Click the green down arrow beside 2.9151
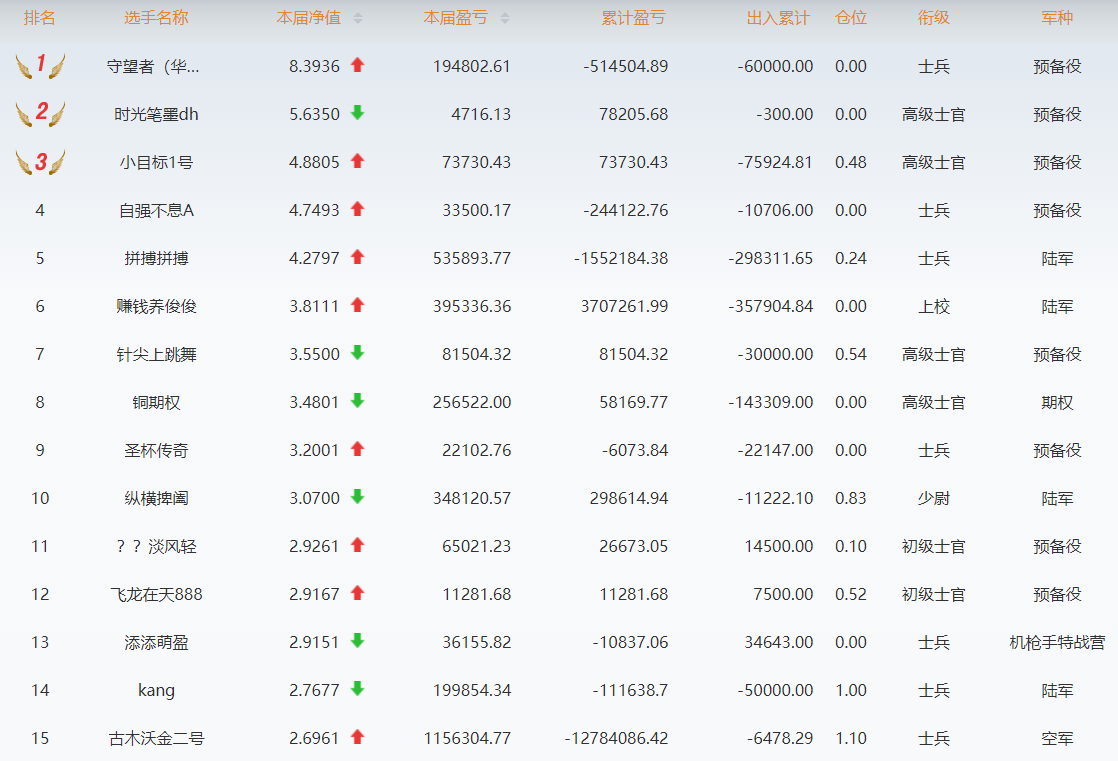Image resolution: width=1118 pixels, height=761 pixels. [x=358, y=641]
